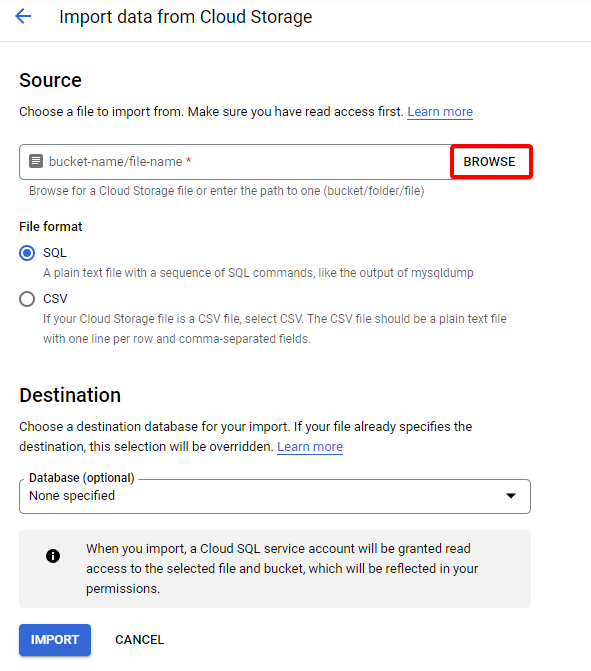591x671 pixels.
Task: Click the service account permissions notice
Action: [275, 569]
